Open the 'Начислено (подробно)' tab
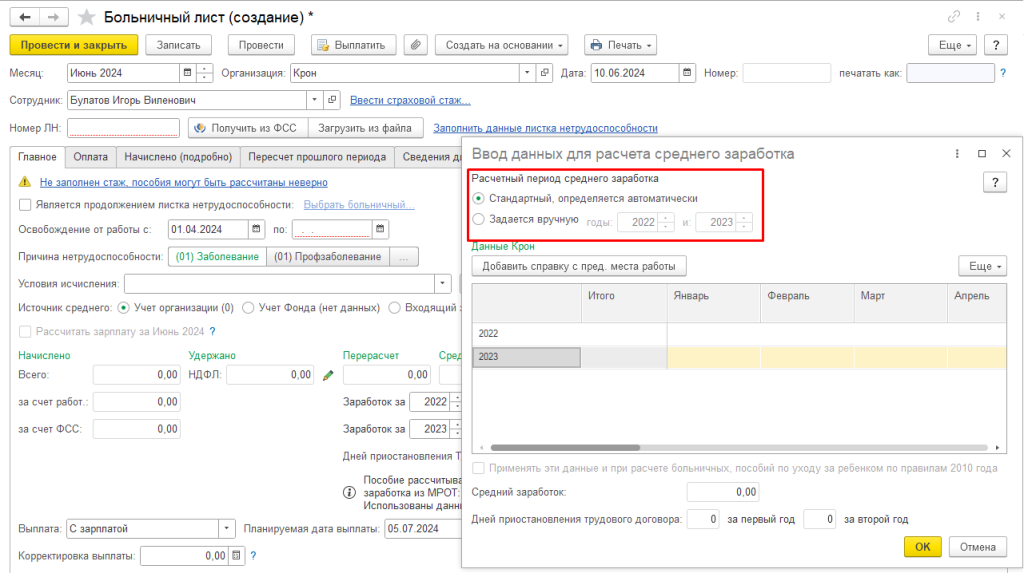 coord(178,157)
